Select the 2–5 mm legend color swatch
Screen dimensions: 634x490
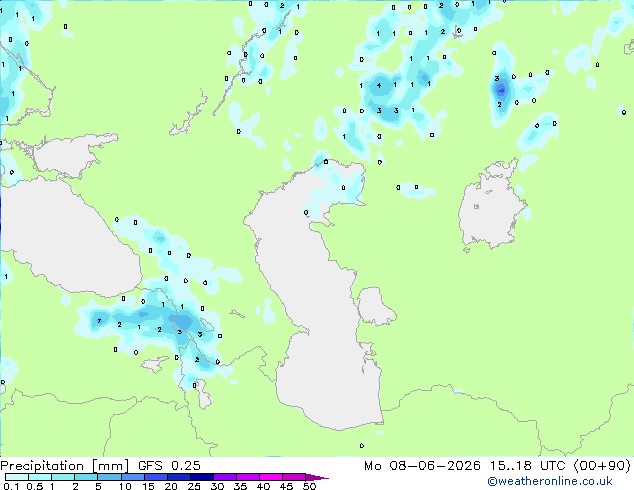[86, 477]
